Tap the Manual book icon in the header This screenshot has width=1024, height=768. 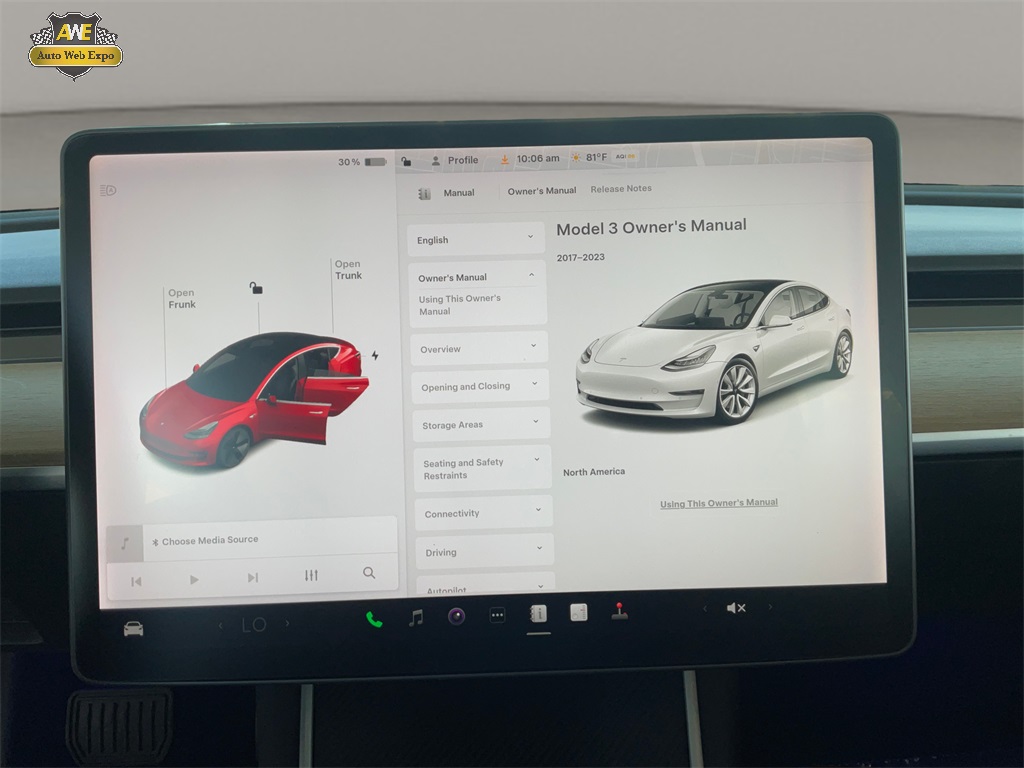(x=424, y=193)
